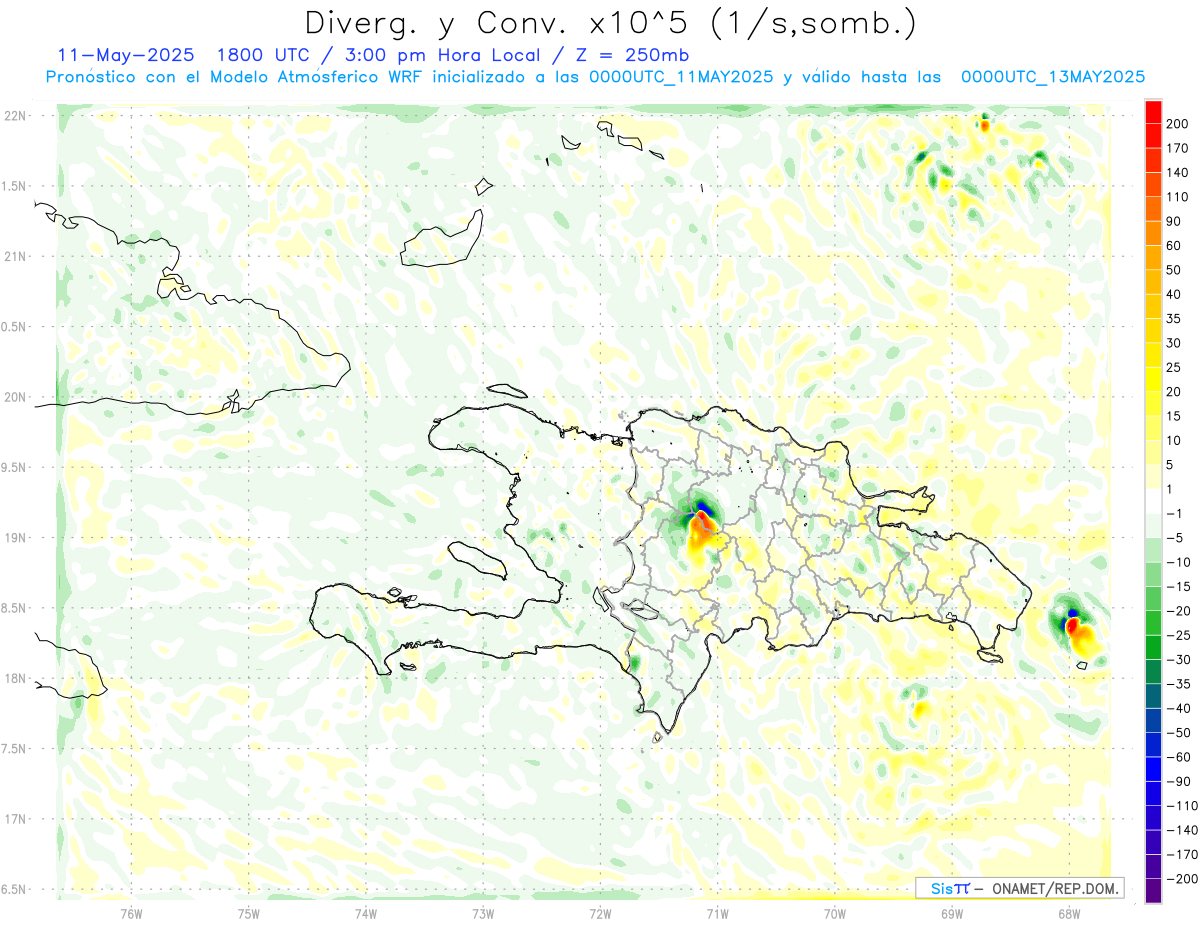Image resolution: width=1200 pixels, height=927 pixels.
Task: Click the 9.5N latitude label
Action: click(13, 467)
